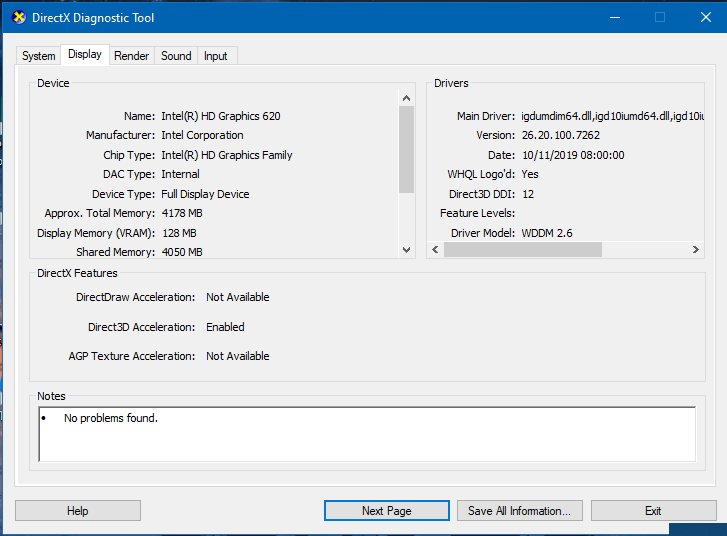Click driver date 10/11/2019 08:00:00
This screenshot has width=727, height=536.
[x=574, y=155]
